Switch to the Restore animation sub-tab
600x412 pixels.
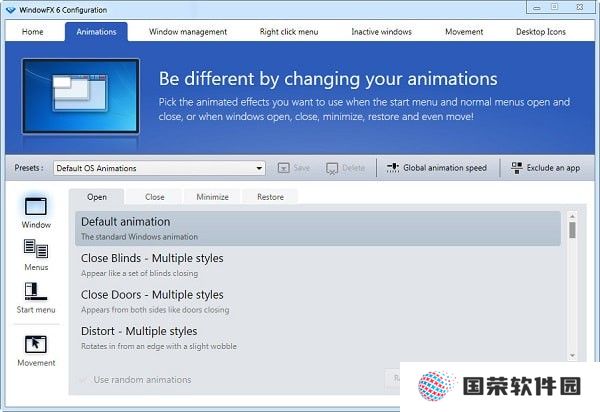(x=270, y=197)
